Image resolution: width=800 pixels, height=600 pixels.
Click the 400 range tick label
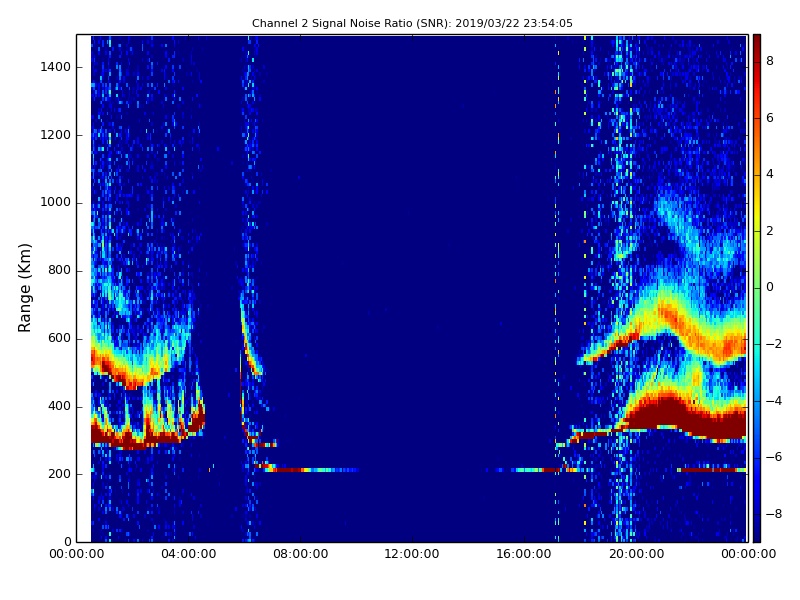pos(59,406)
